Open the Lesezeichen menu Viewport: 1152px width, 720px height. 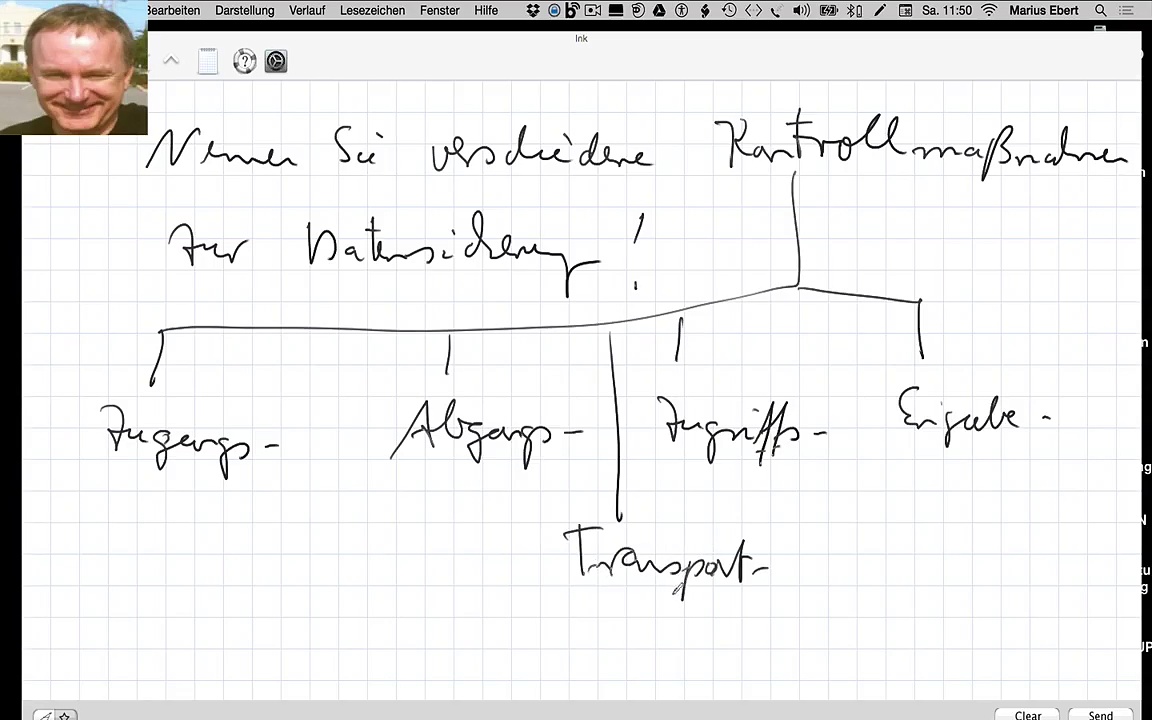[372, 10]
